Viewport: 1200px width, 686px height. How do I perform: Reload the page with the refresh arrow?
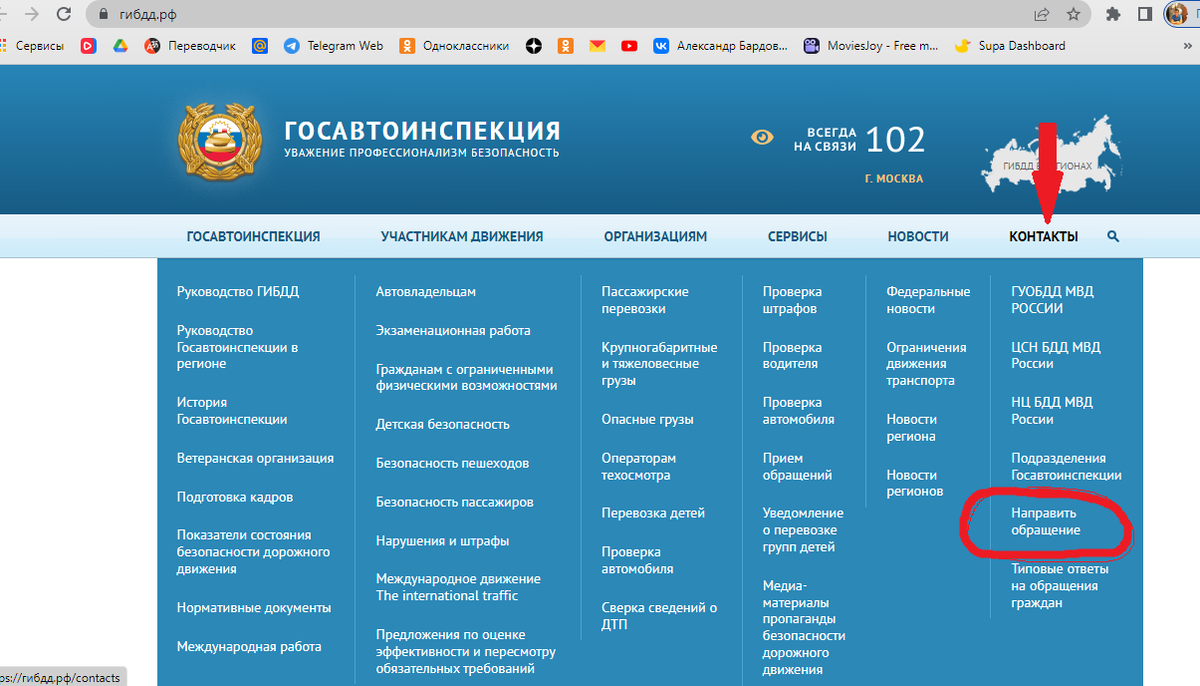pyautogui.click(x=64, y=15)
